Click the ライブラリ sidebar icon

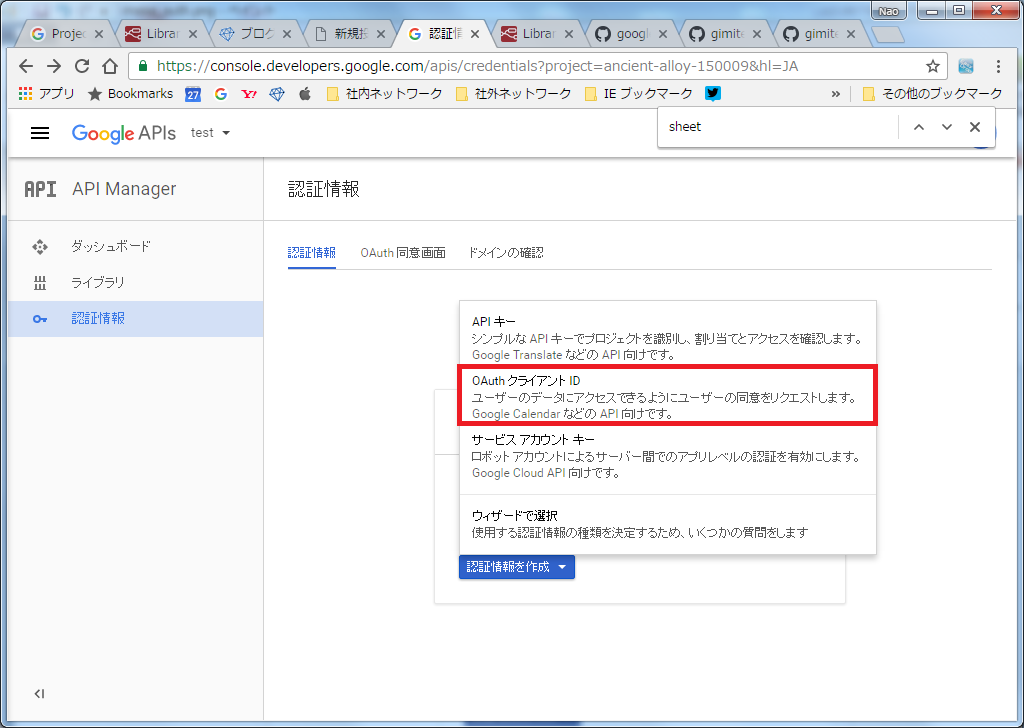click(x=40, y=283)
